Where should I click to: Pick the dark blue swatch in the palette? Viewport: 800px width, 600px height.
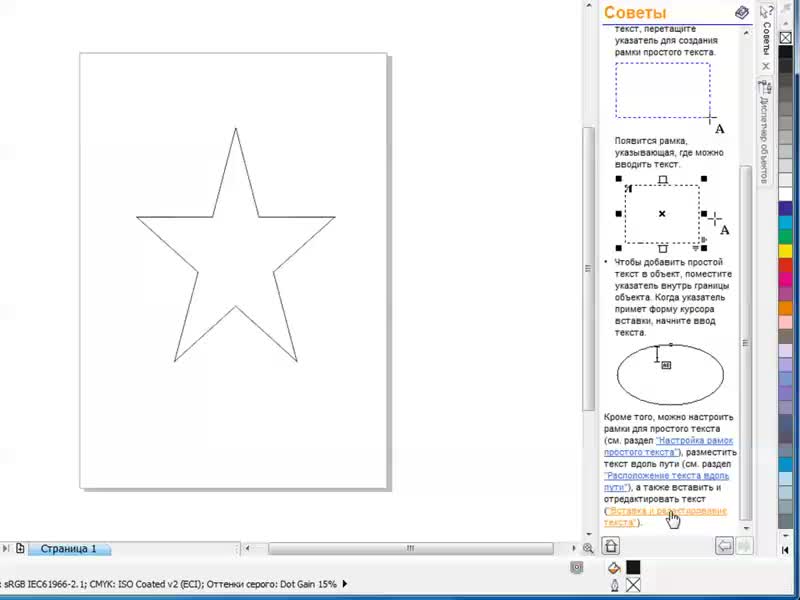pyautogui.click(x=786, y=209)
